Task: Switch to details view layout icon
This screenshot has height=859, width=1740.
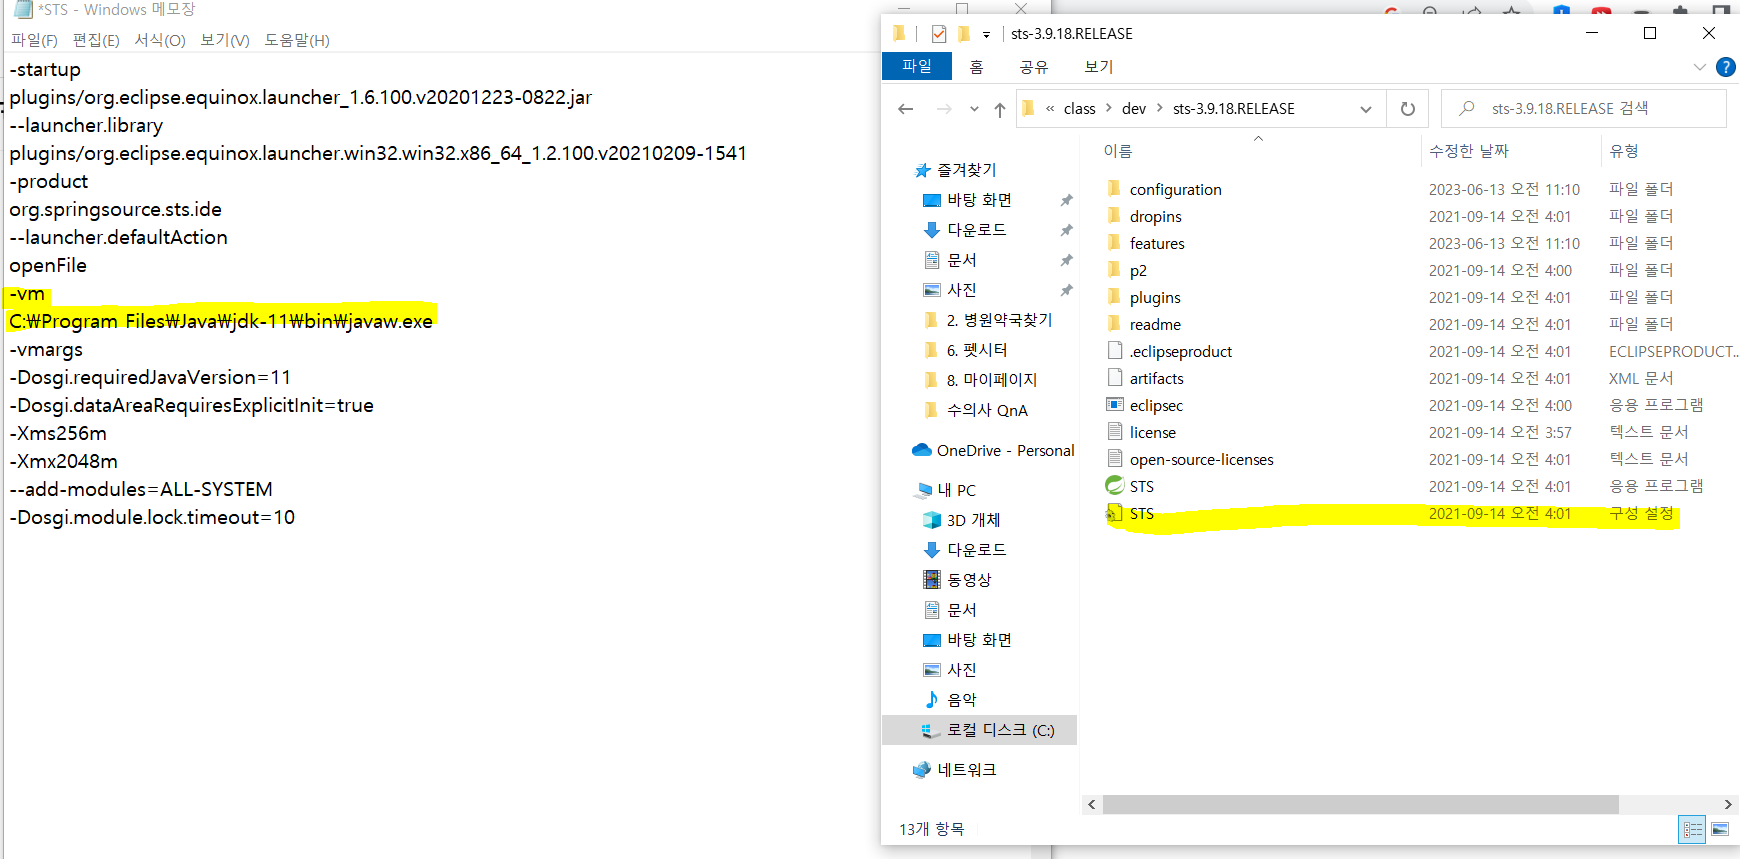Action: pos(1692,829)
